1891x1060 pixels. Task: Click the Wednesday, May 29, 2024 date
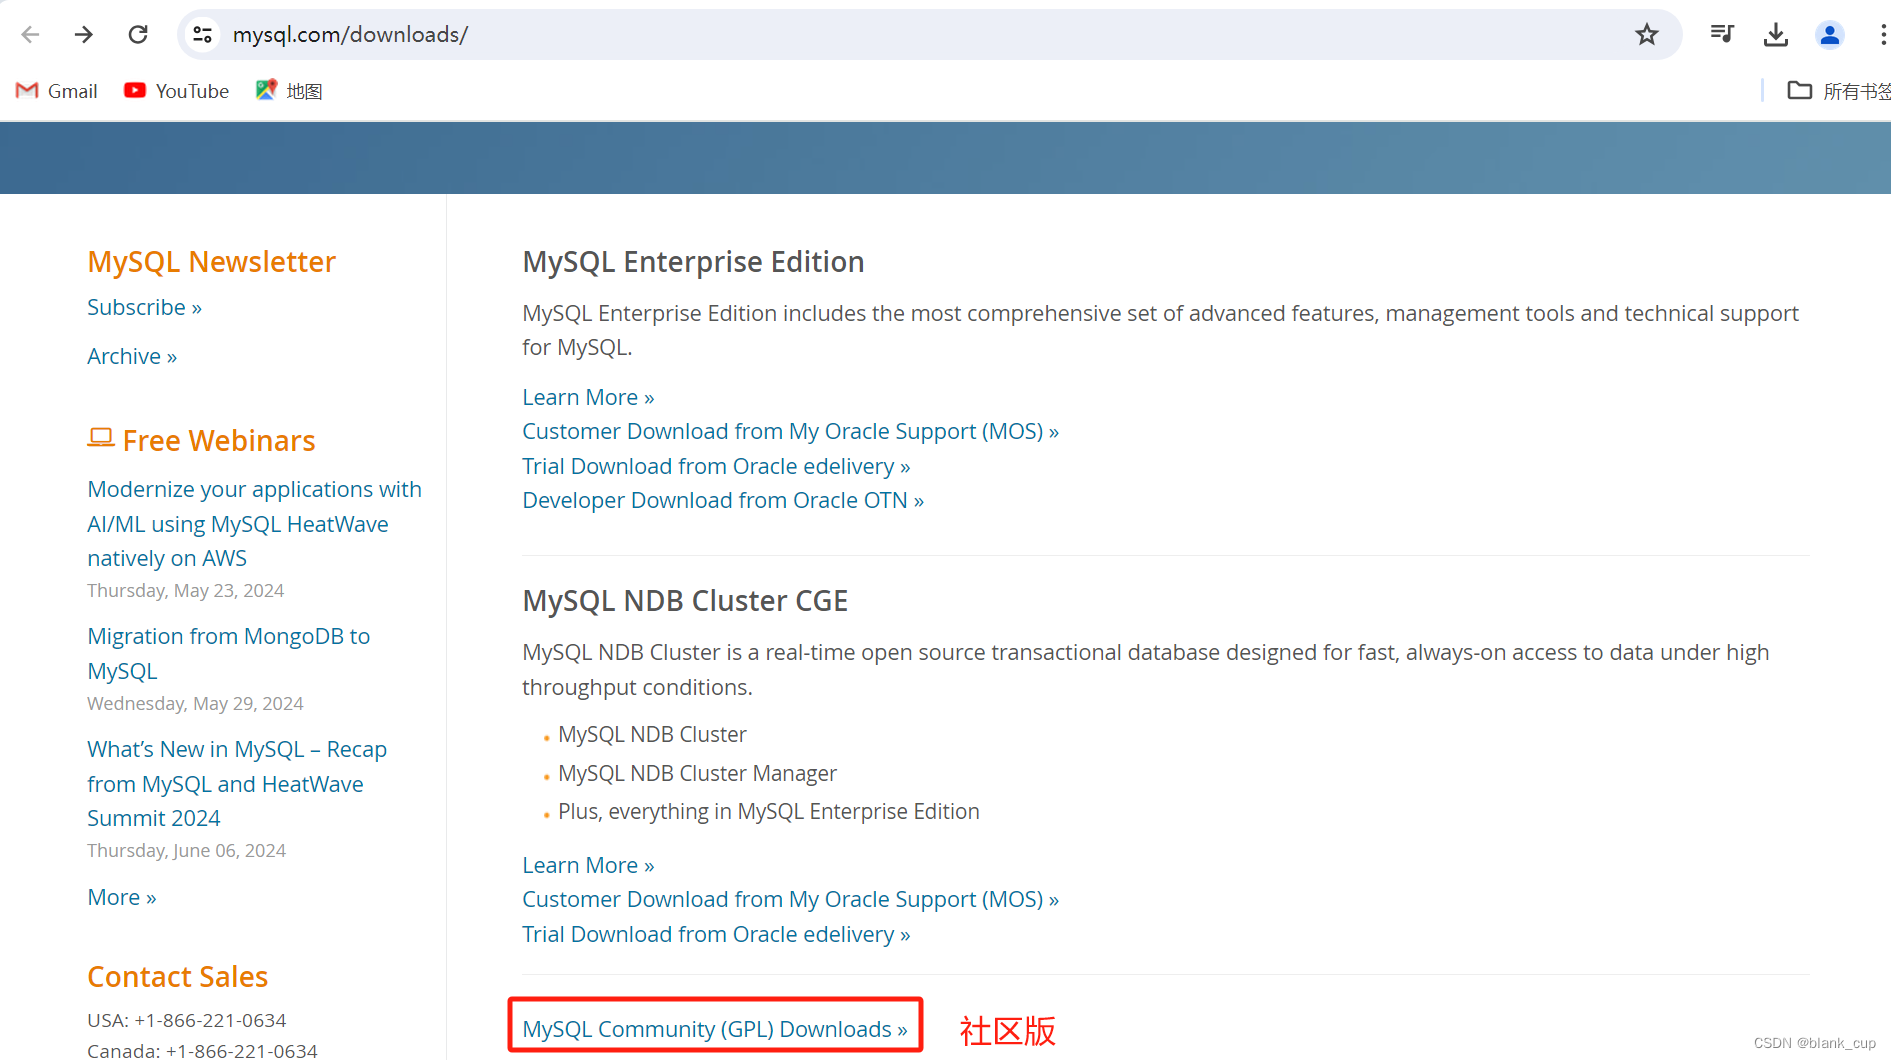[x=195, y=703]
